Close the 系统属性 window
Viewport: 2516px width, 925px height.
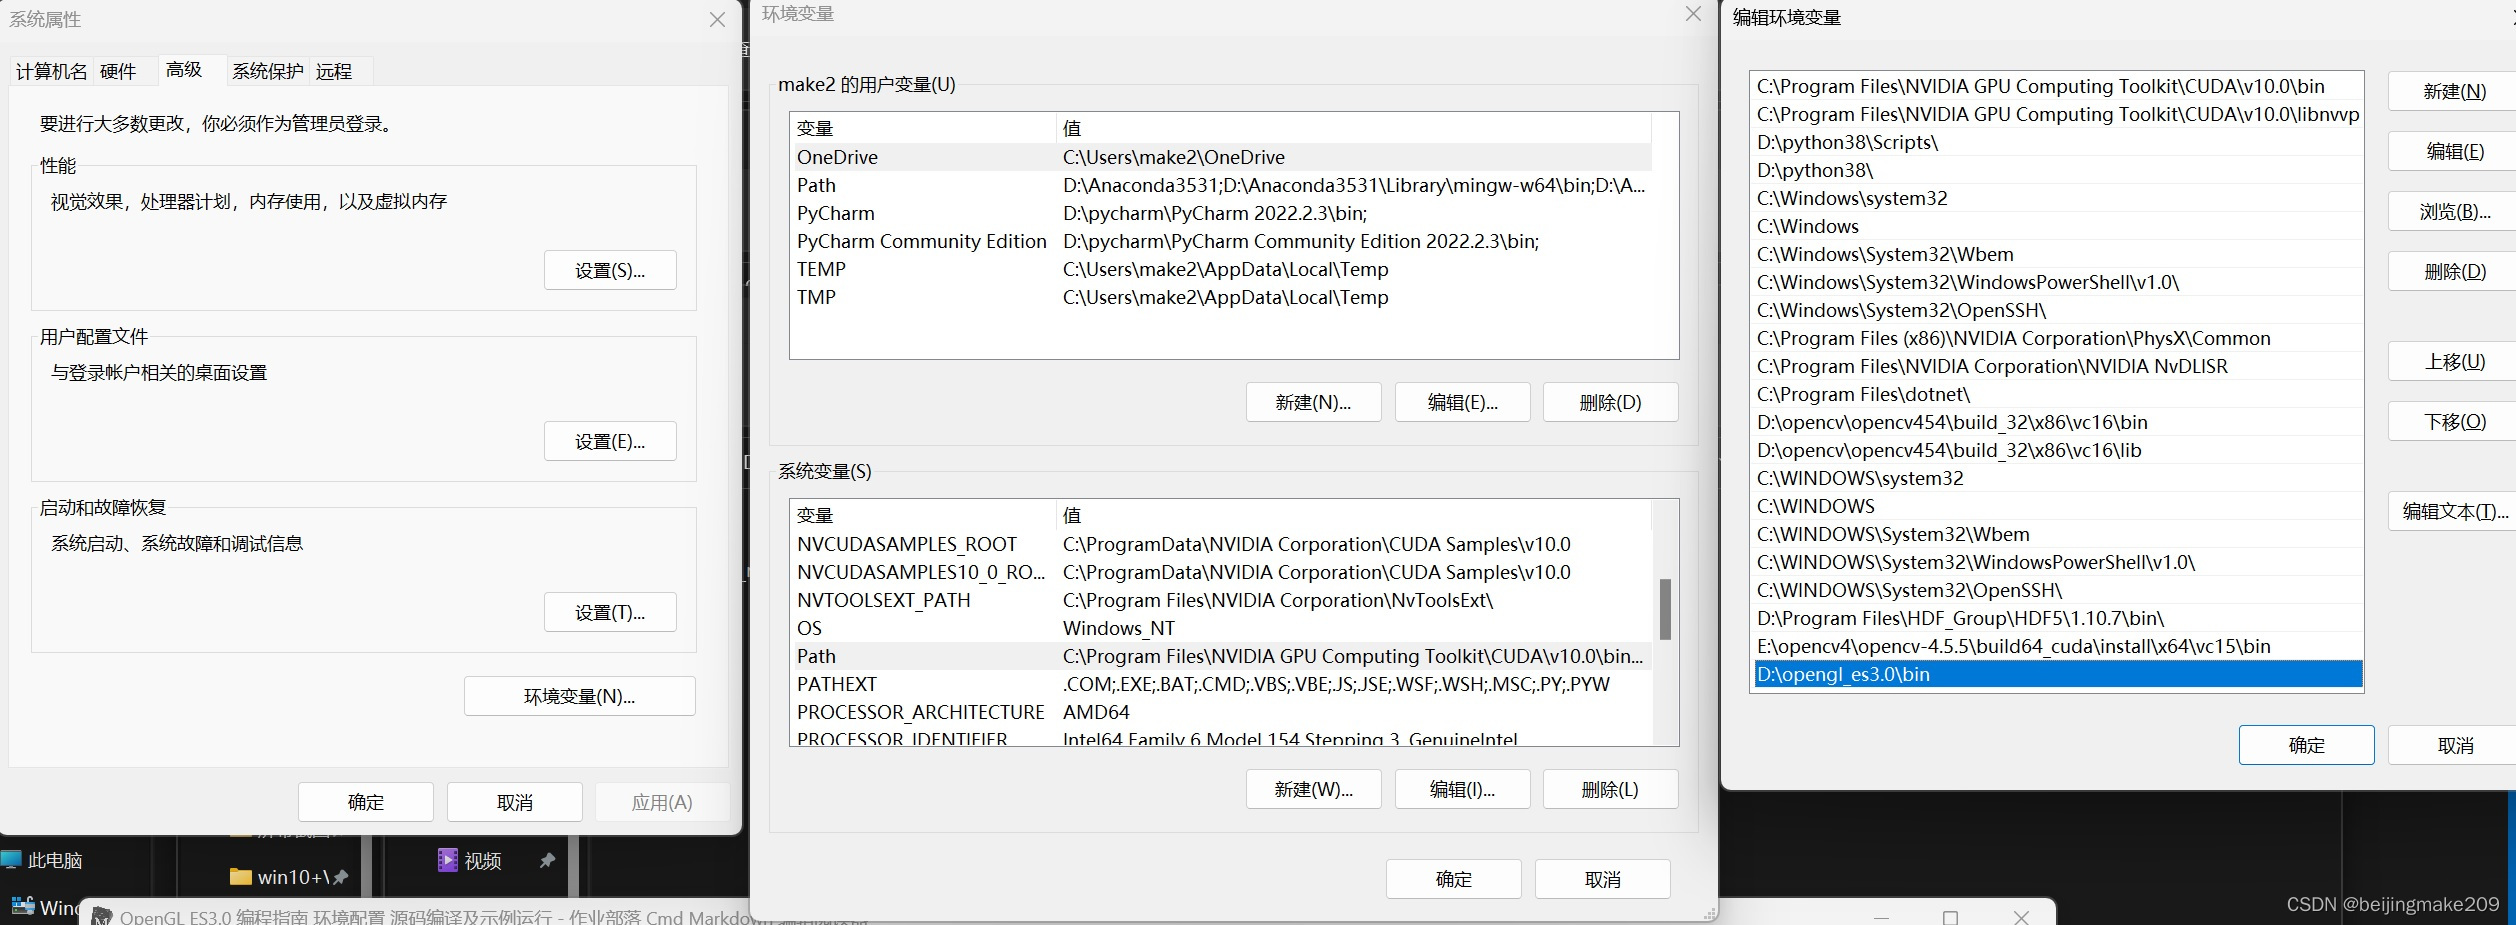(x=717, y=20)
